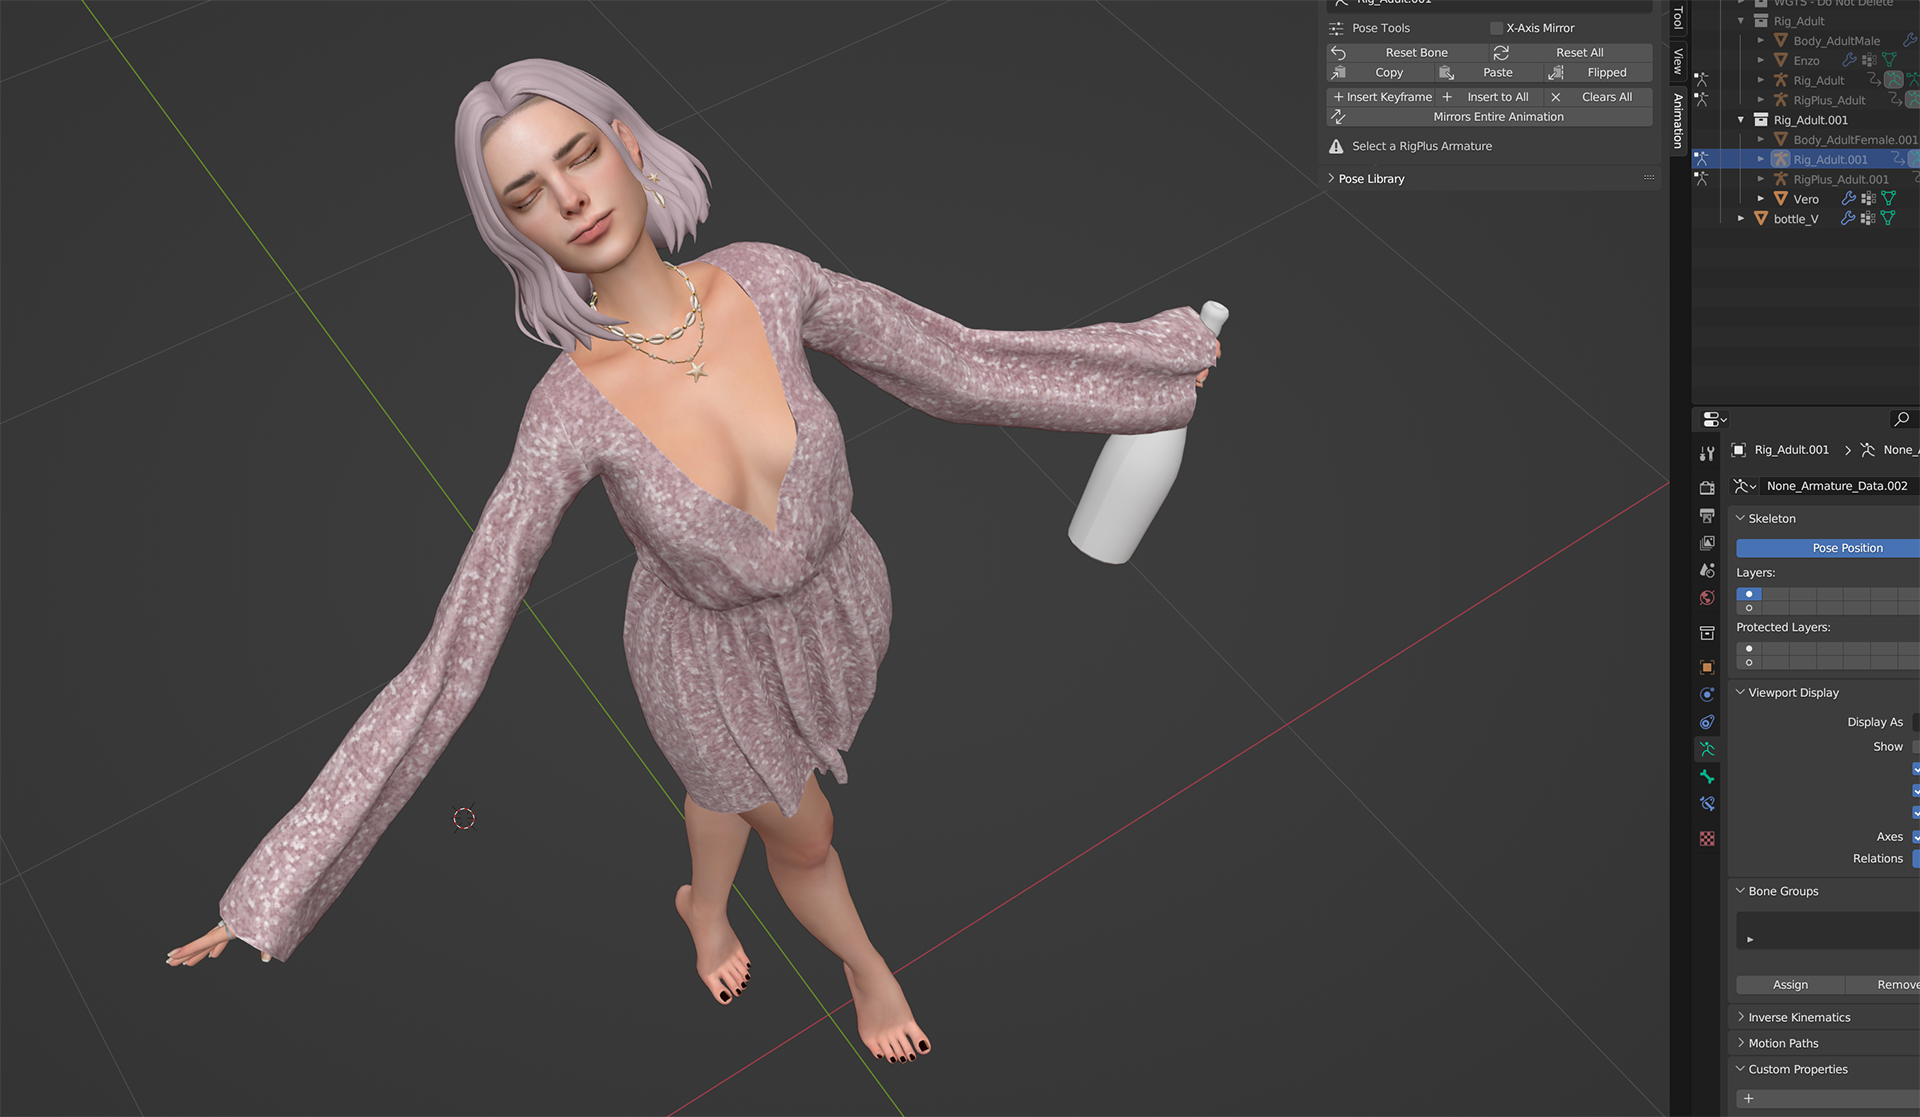This screenshot has height=1117, width=1920.
Task: Click the warning triangle icon
Action: (1336, 146)
